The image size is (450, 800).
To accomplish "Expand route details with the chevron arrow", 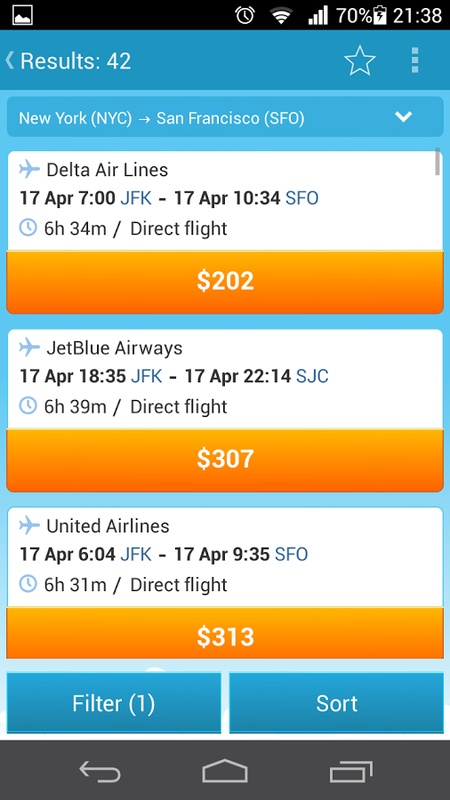I will pos(403,117).
